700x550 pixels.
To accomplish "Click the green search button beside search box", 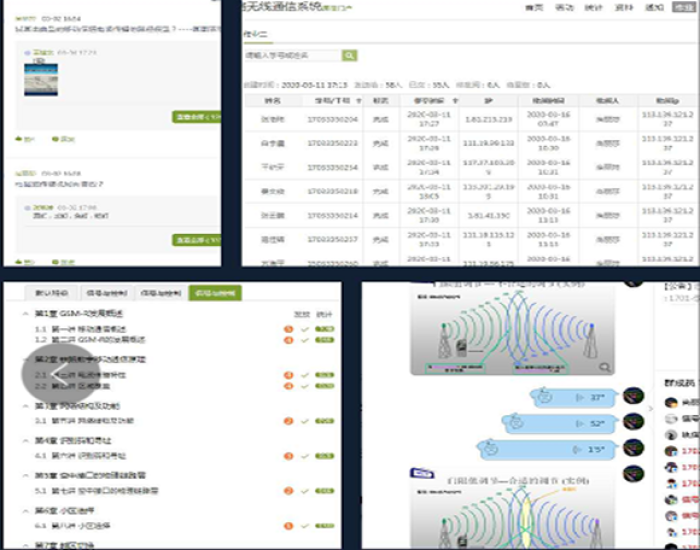I will 349,56.
